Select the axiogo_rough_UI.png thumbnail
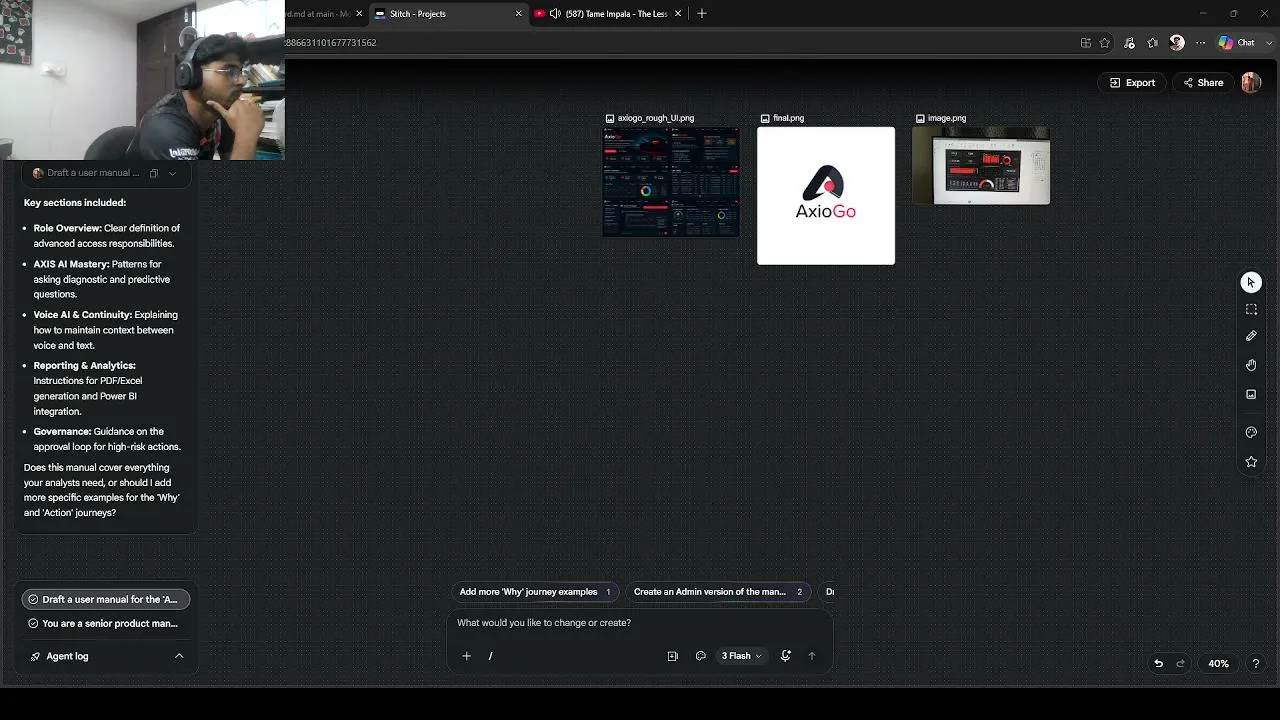Image resolution: width=1280 pixels, height=720 pixels. (x=671, y=182)
